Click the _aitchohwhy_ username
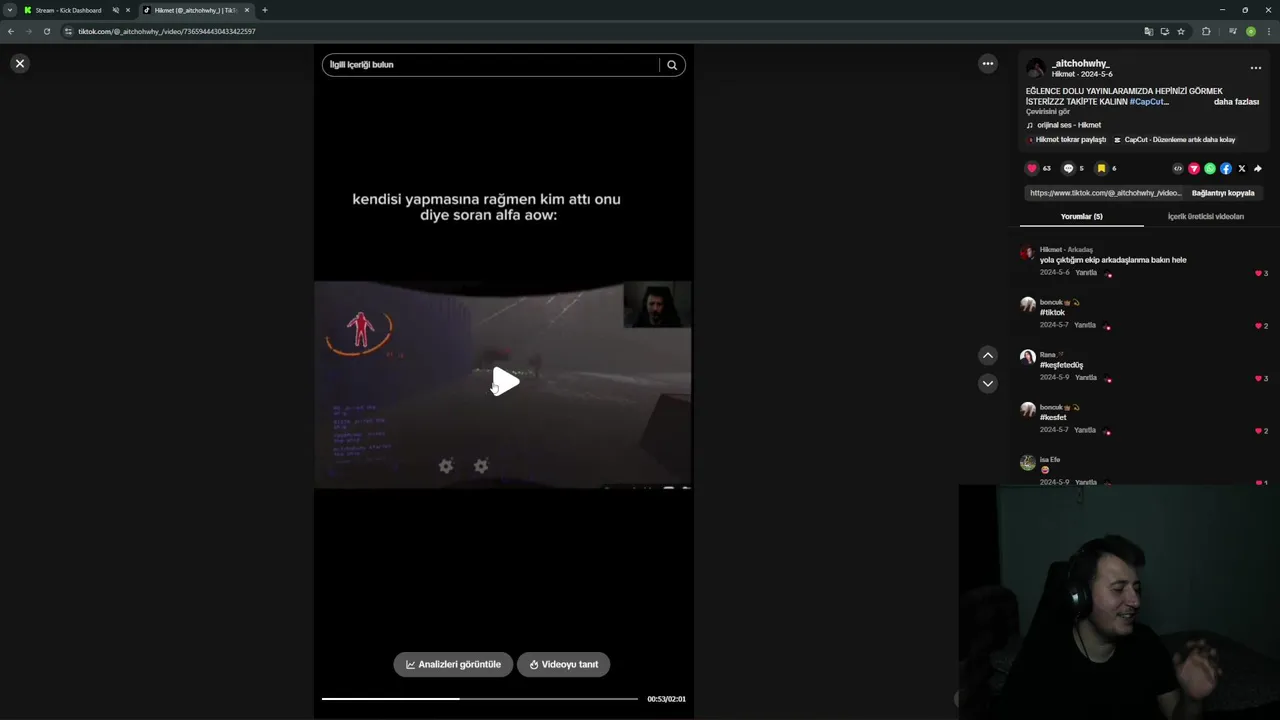Viewport: 1280px width, 720px height. [x=1081, y=63]
